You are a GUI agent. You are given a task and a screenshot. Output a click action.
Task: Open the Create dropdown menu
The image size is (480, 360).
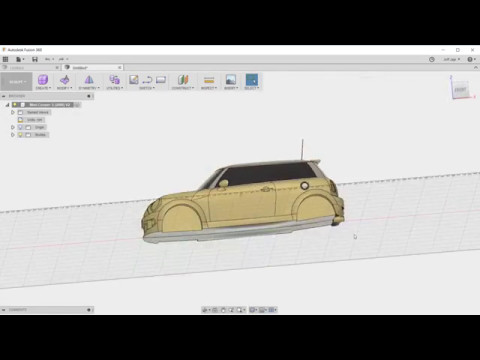(x=43, y=88)
